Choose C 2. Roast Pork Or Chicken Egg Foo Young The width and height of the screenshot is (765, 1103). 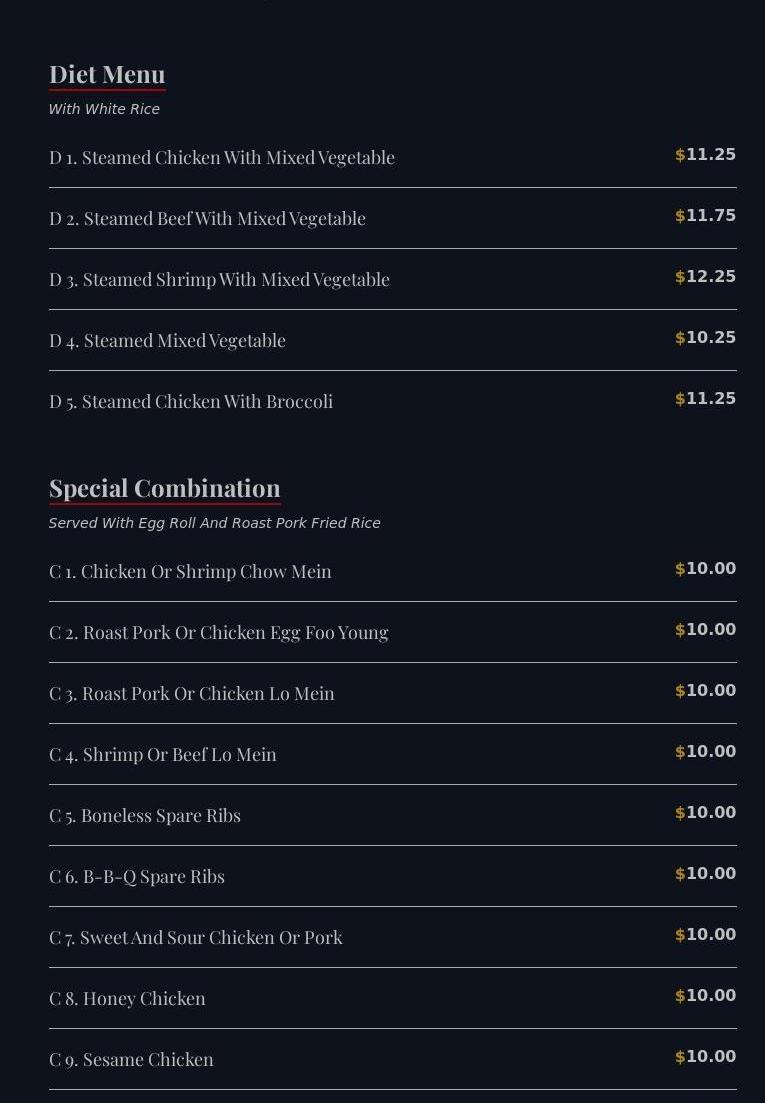[218, 632]
